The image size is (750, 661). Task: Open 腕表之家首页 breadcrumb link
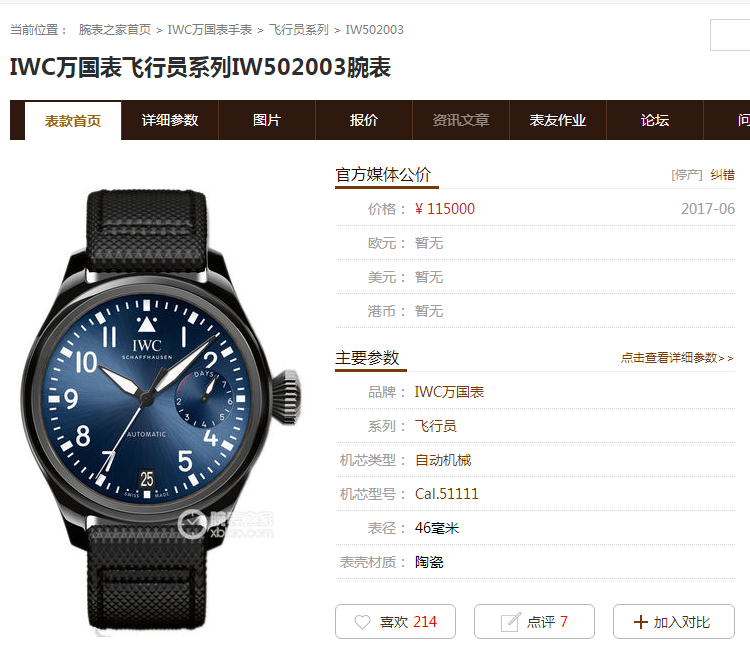115,30
